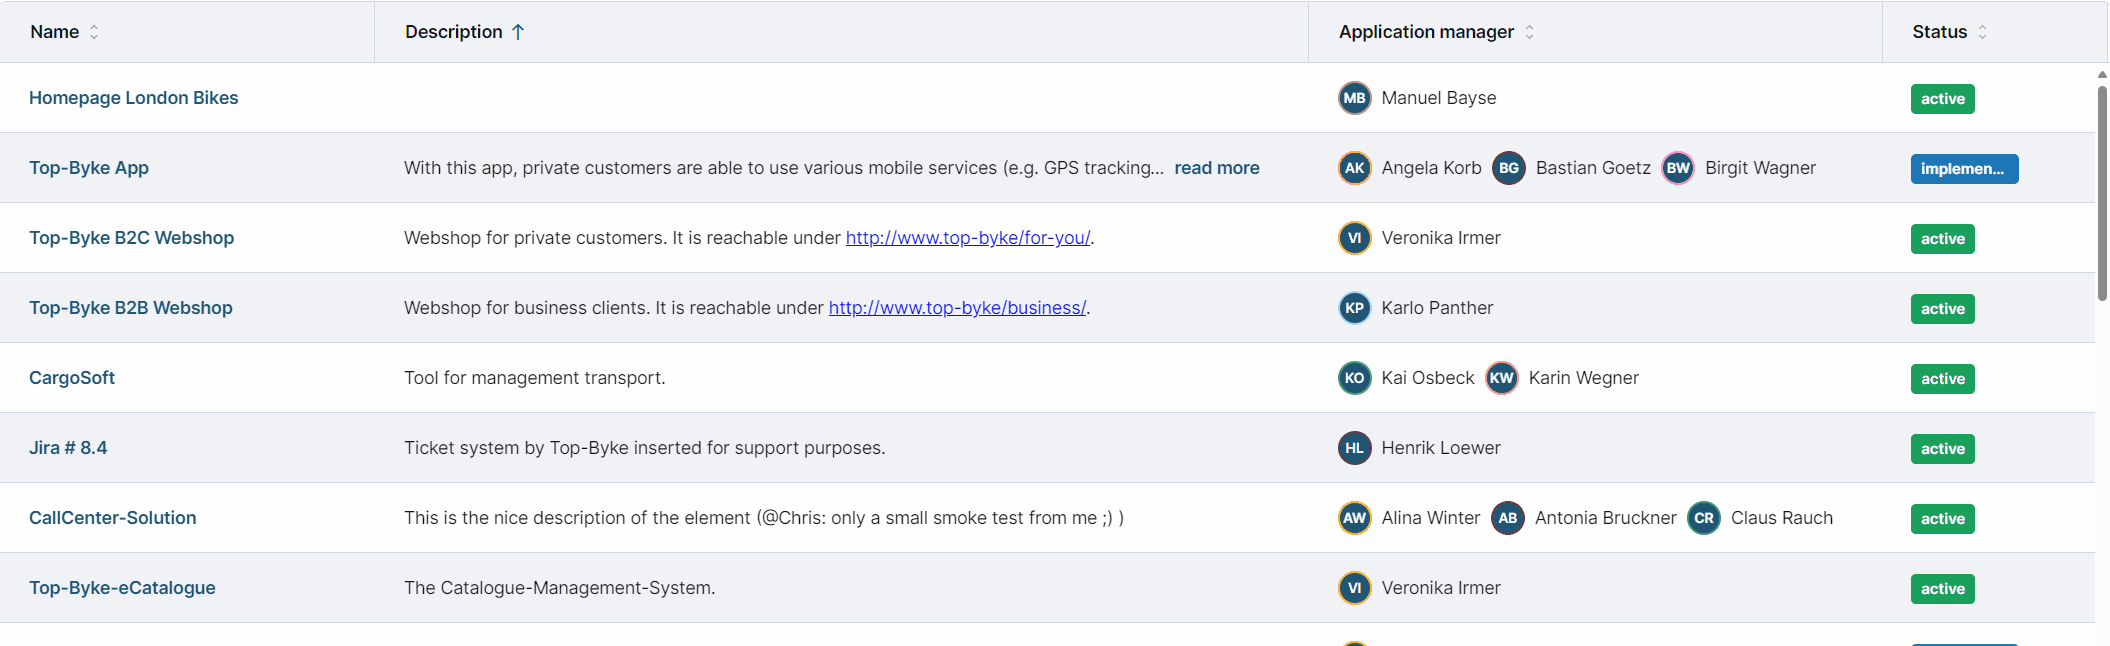Click the vertical scrollbar thumb
The image size is (2110, 646).
tap(2102, 190)
